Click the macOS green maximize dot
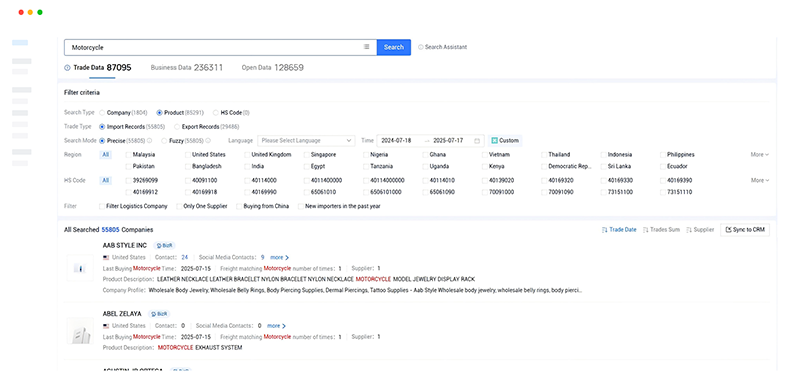793x388 pixels. point(40,12)
